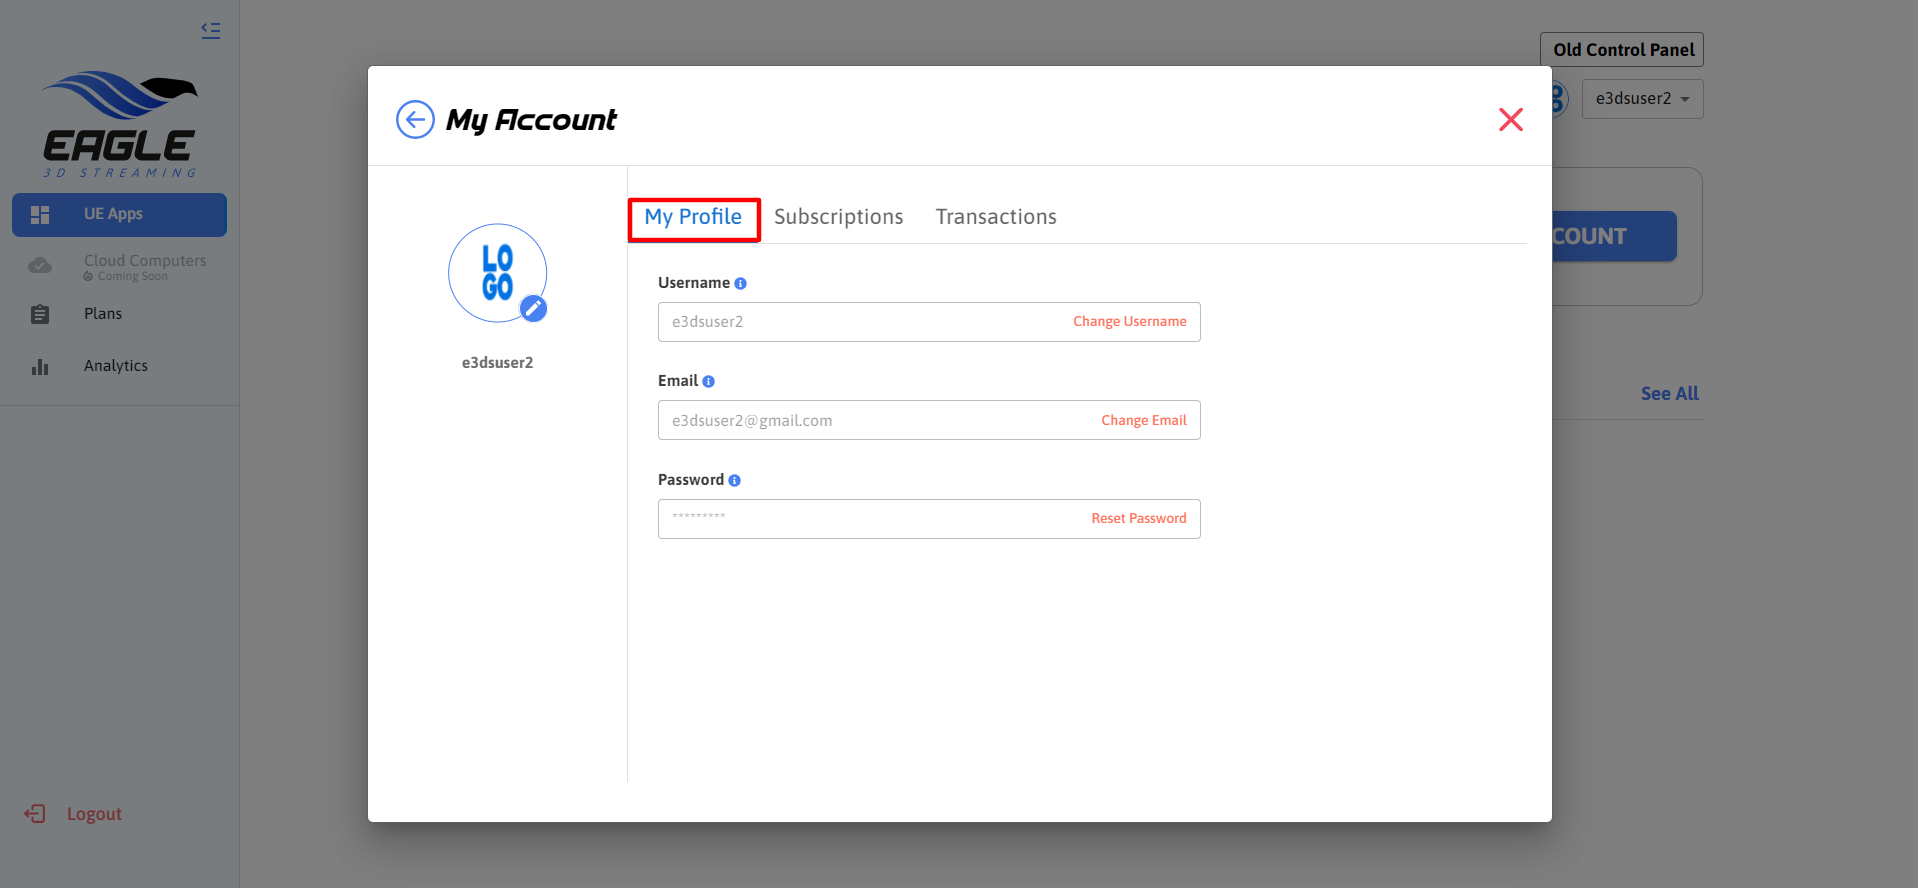Screen dimensions: 1918x888
Task: Click the Logout option in the sidebar
Action: click(93, 814)
